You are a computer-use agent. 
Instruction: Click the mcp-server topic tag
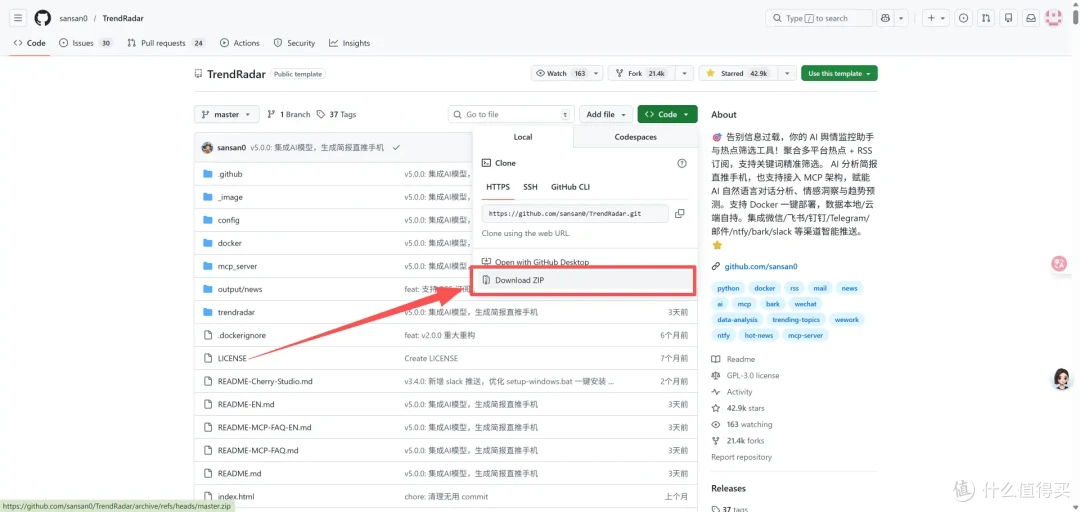point(805,336)
